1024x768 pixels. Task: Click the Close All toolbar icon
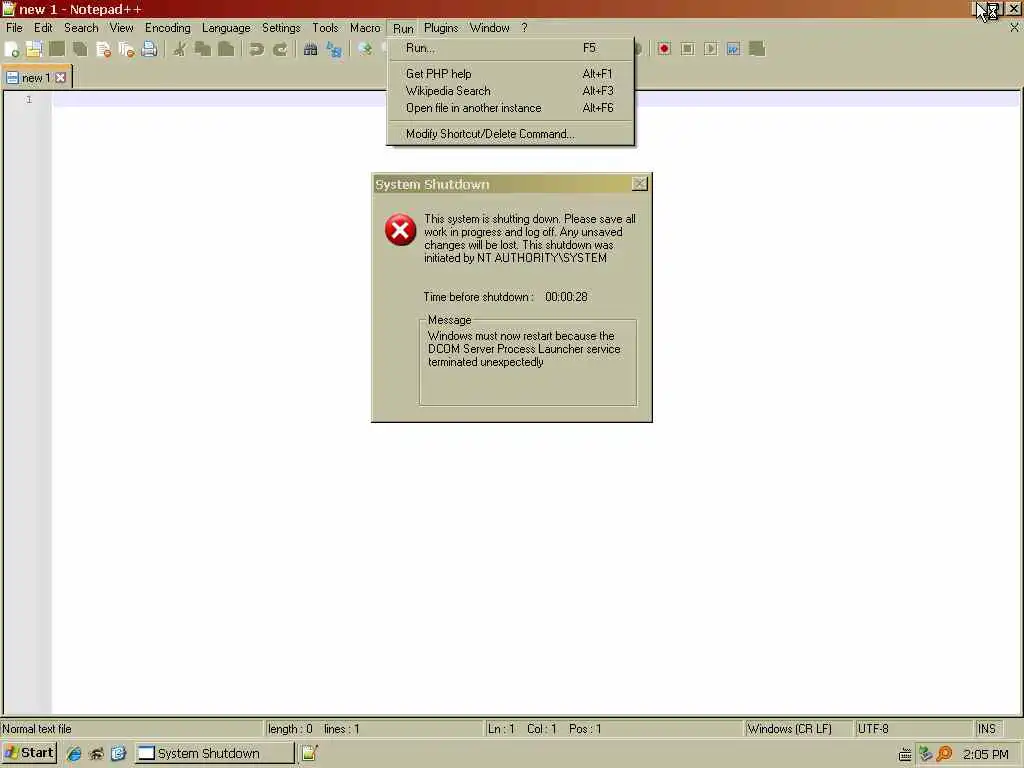[126, 49]
